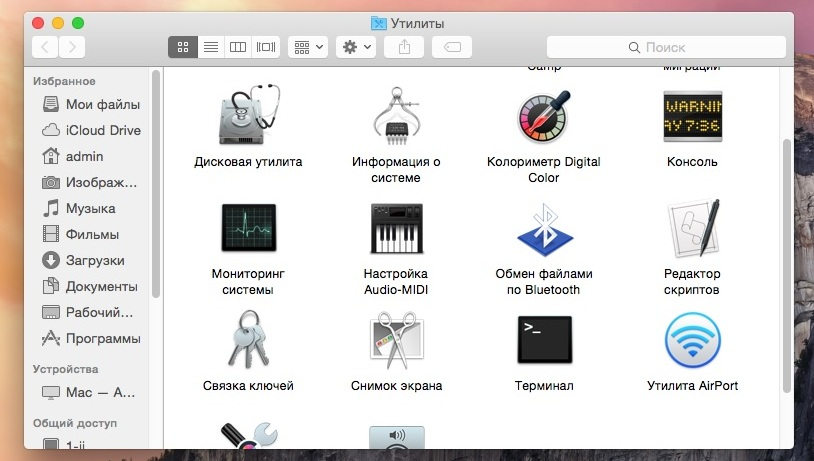Click the Снимок экрана label text

coord(397,386)
